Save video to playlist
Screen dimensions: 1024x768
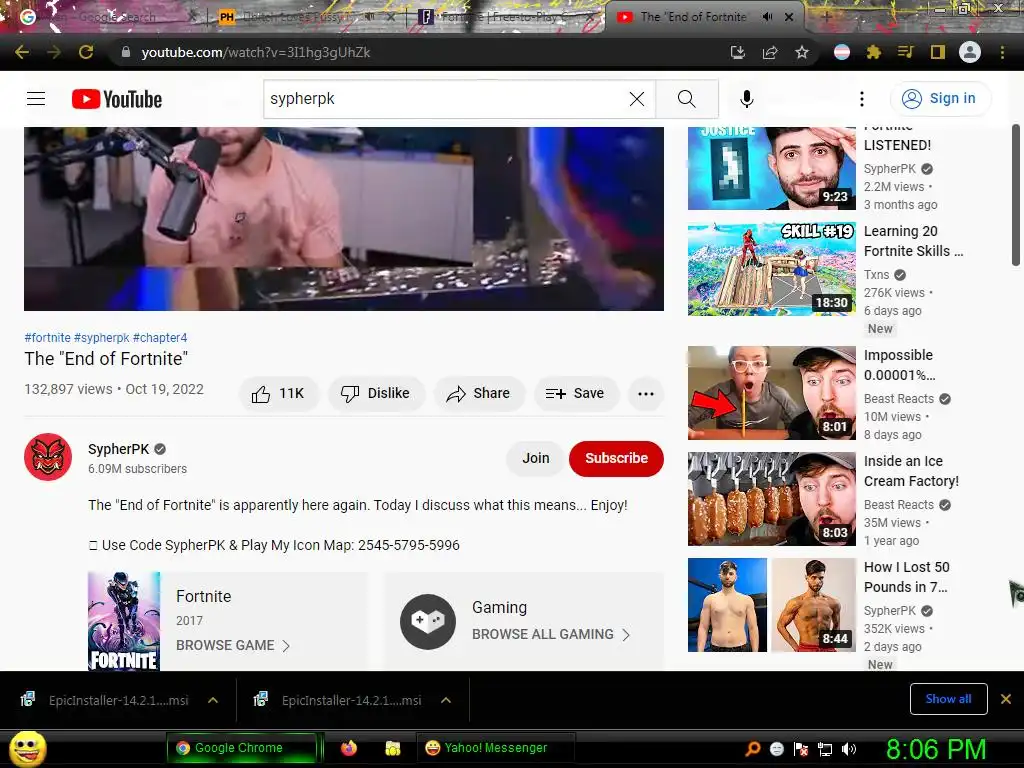coord(575,393)
